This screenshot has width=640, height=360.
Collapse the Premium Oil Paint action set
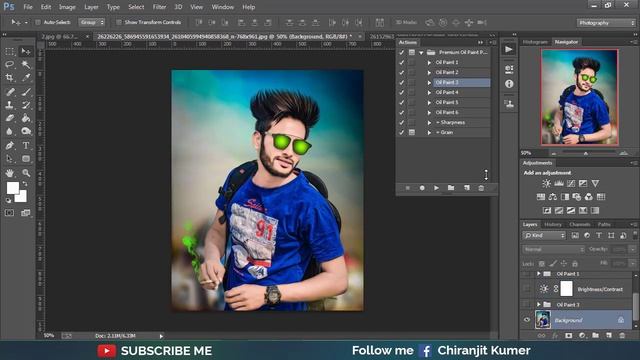421,53
